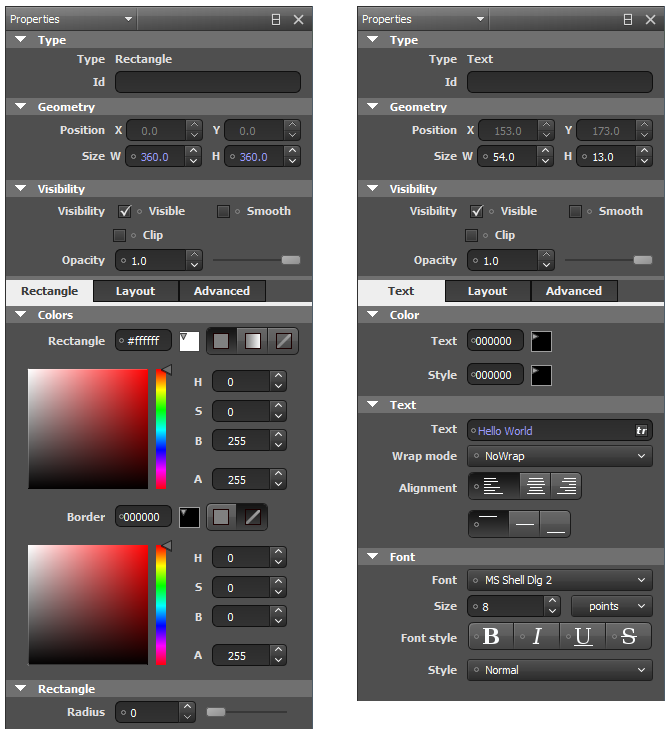Open translation tr icon in Text field
This screenshot has height=735, width=670.
[641, 430]
